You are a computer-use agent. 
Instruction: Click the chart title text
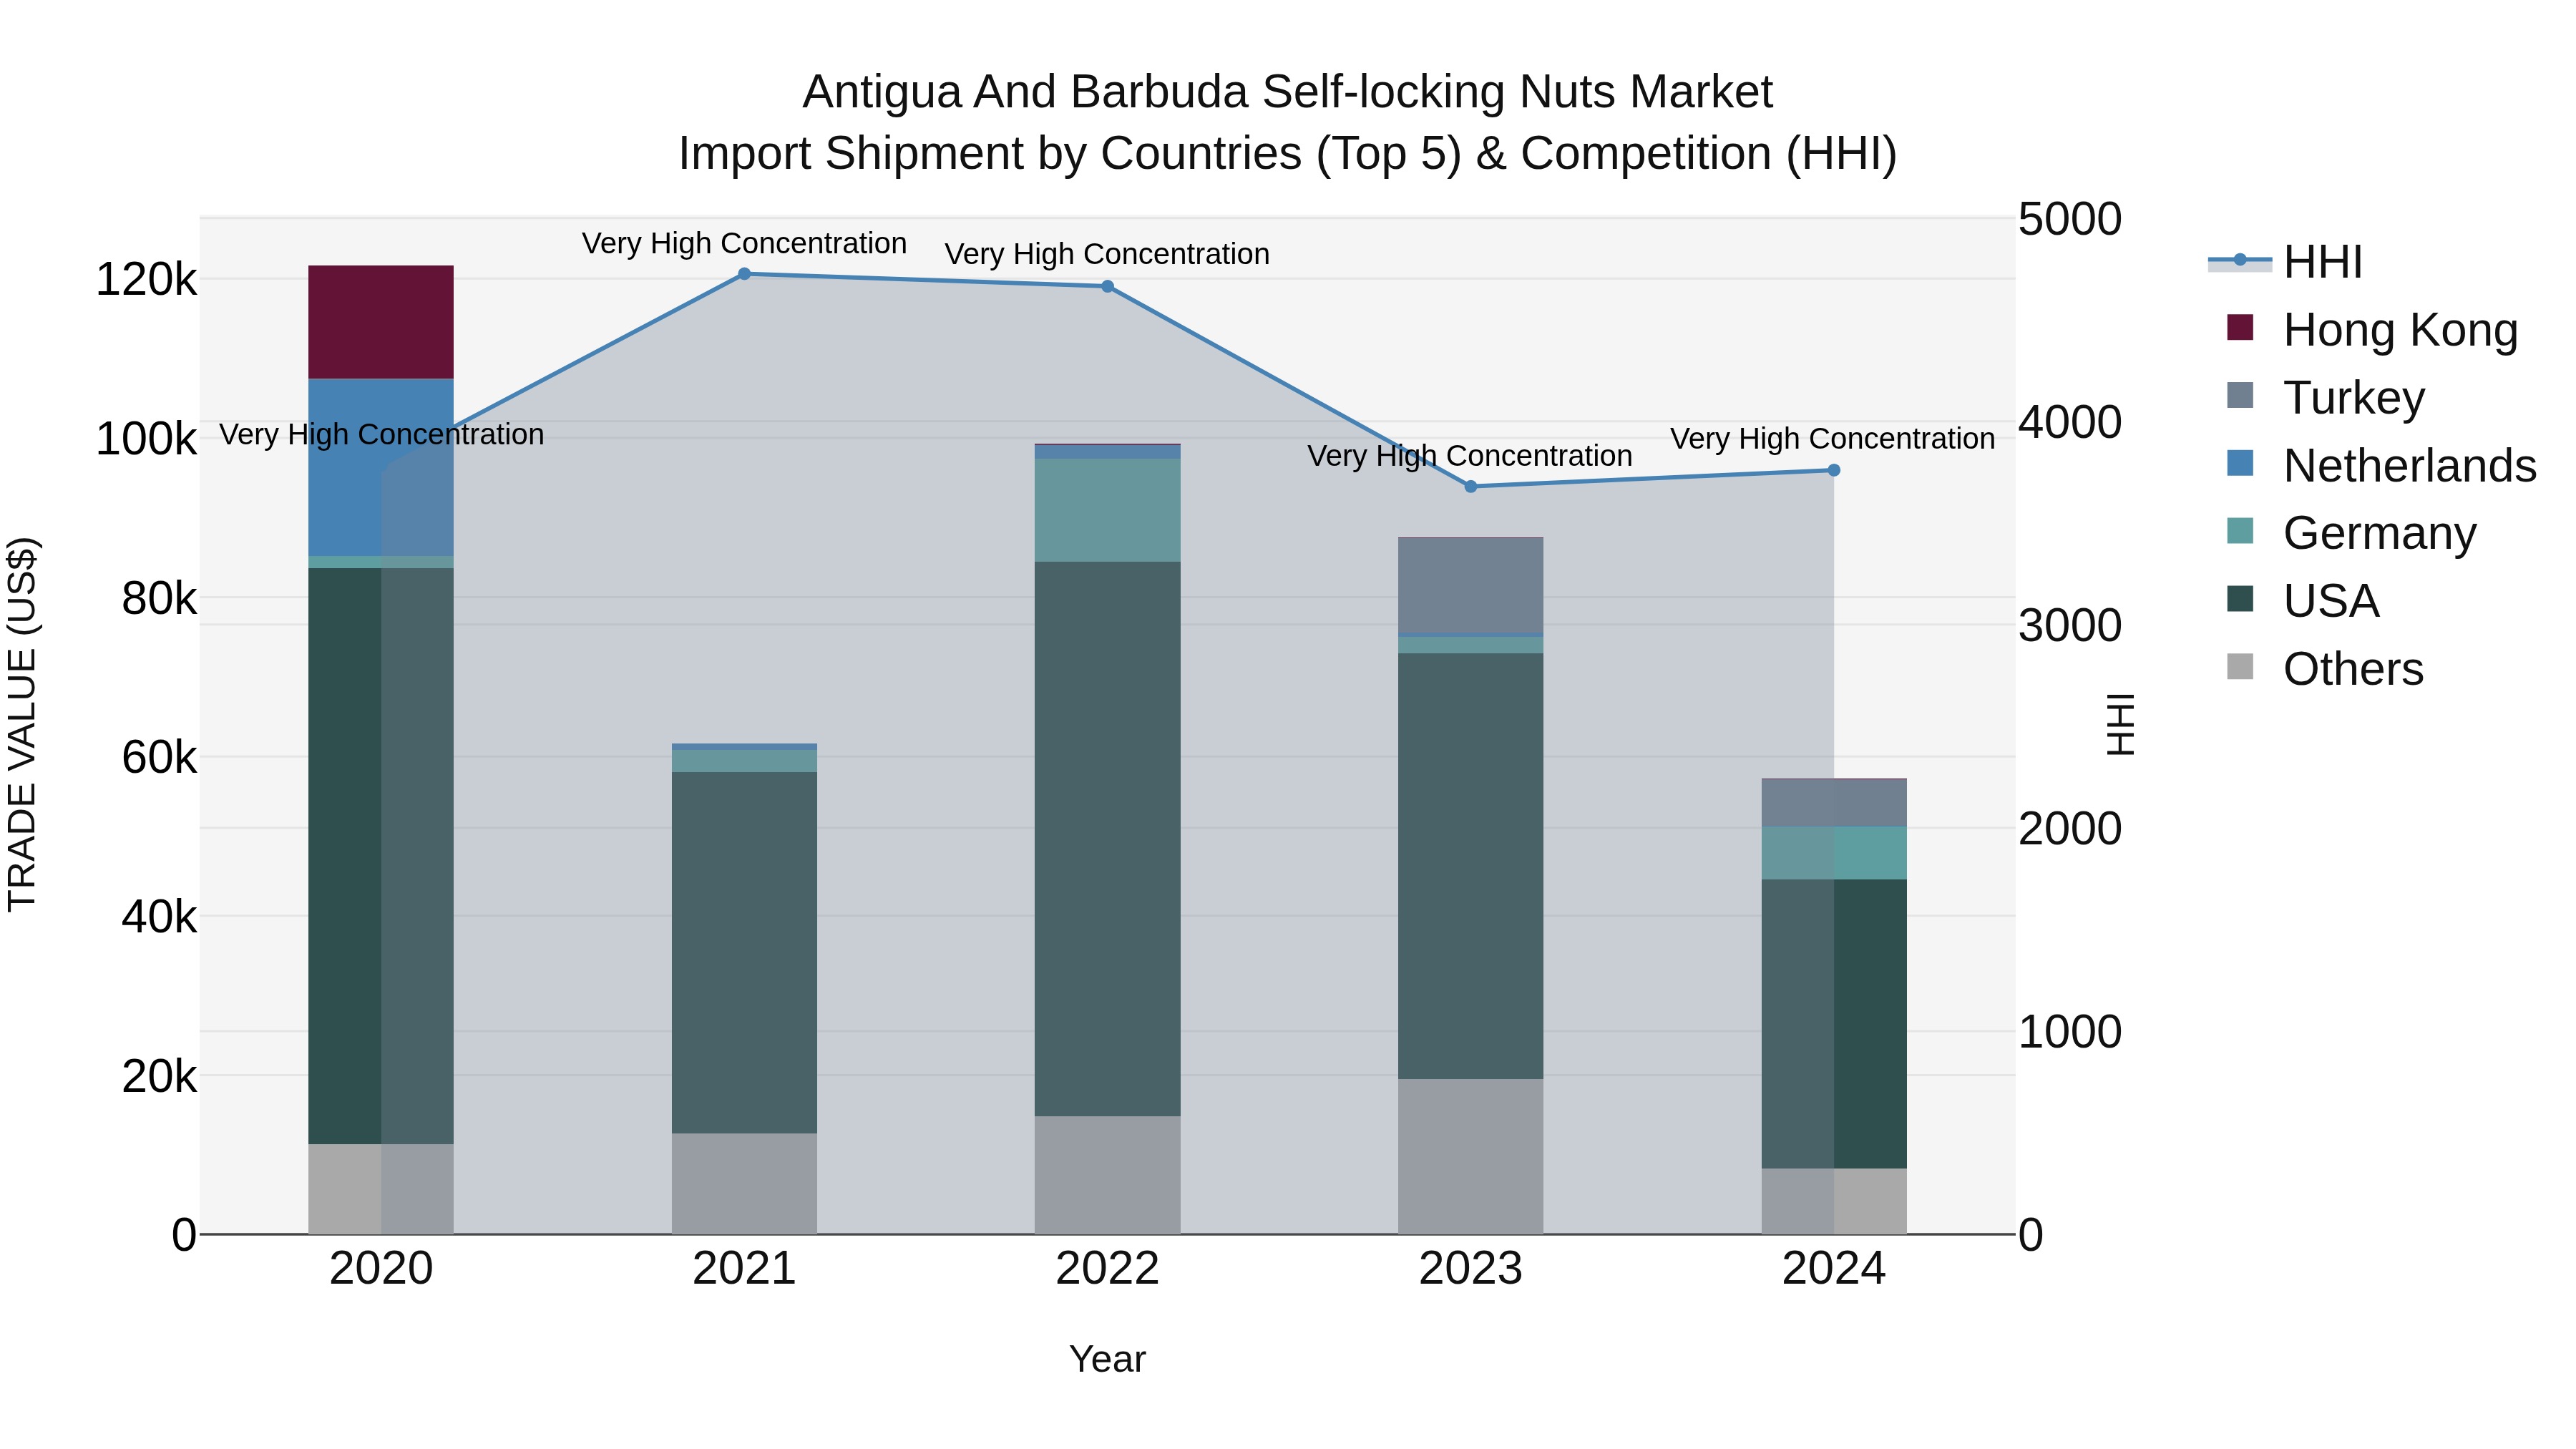[x=1288, y=123]
